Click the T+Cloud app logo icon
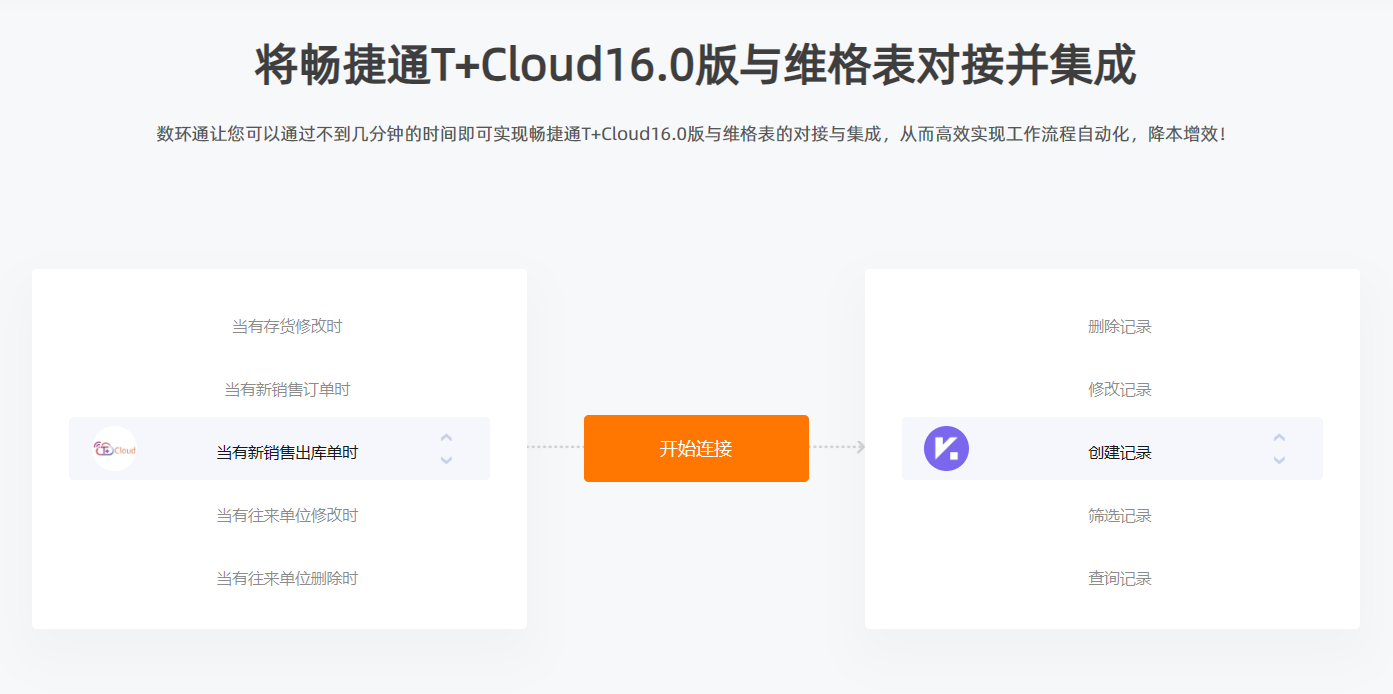Image resolution: width=1393 pixels, height=694 pixels. click(x=115, y=449)
